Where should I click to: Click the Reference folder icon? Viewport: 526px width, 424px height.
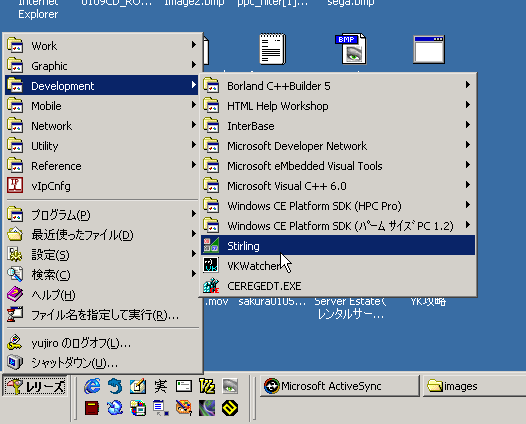click(x=15, y=165)
